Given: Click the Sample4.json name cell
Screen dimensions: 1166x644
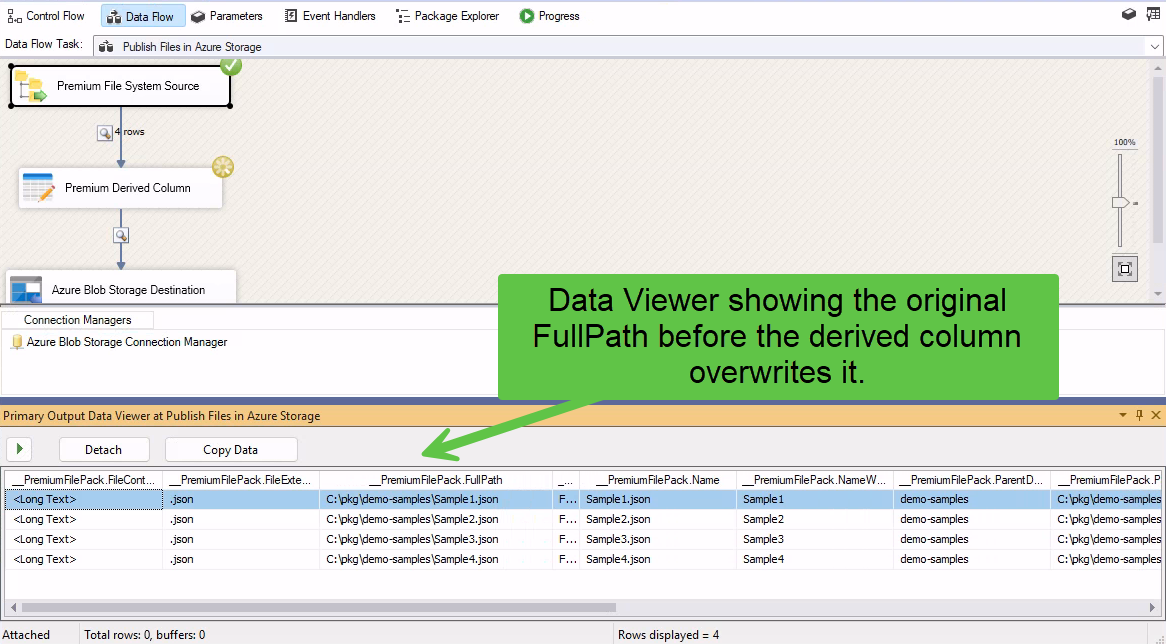Looking at the screenshot, I should click(658, 559).
